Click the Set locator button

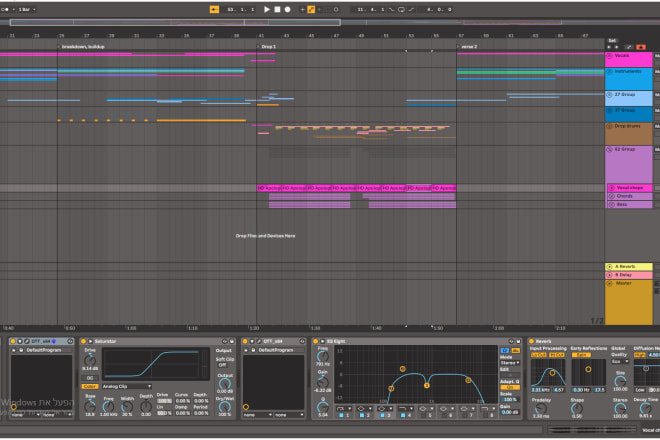(612, 40)
